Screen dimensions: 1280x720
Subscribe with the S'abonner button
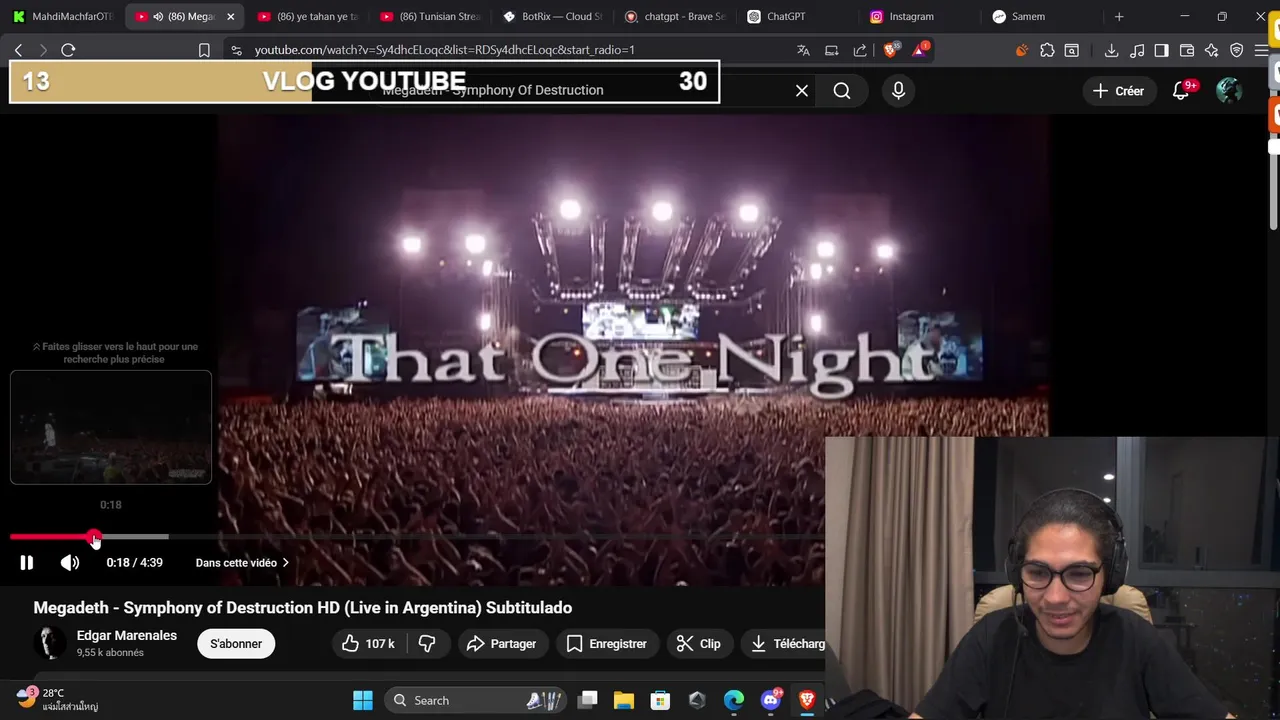(236, 644)
